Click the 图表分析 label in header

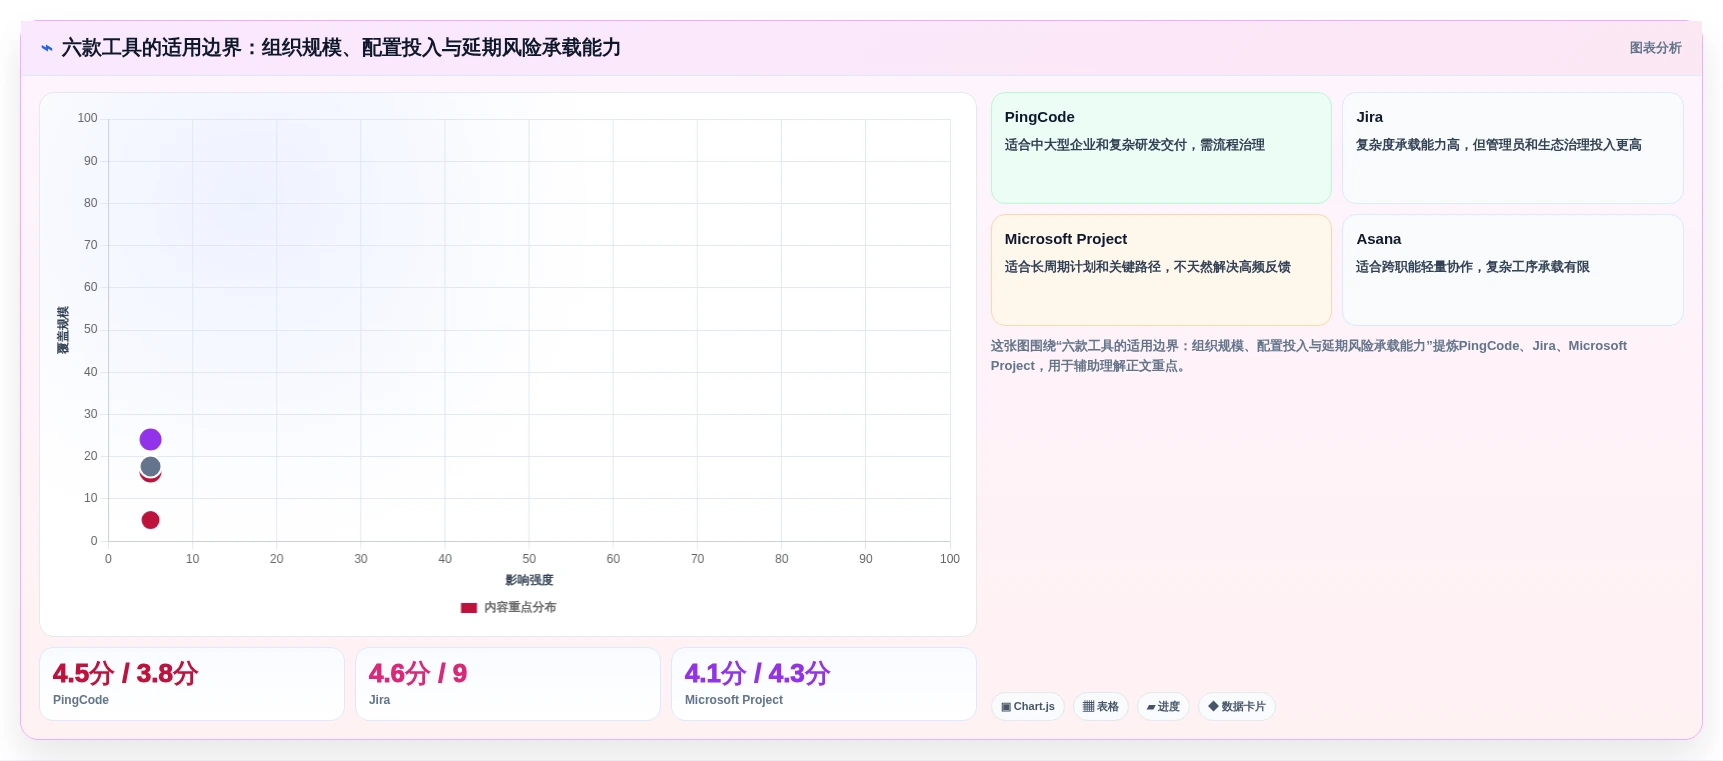1655,48
